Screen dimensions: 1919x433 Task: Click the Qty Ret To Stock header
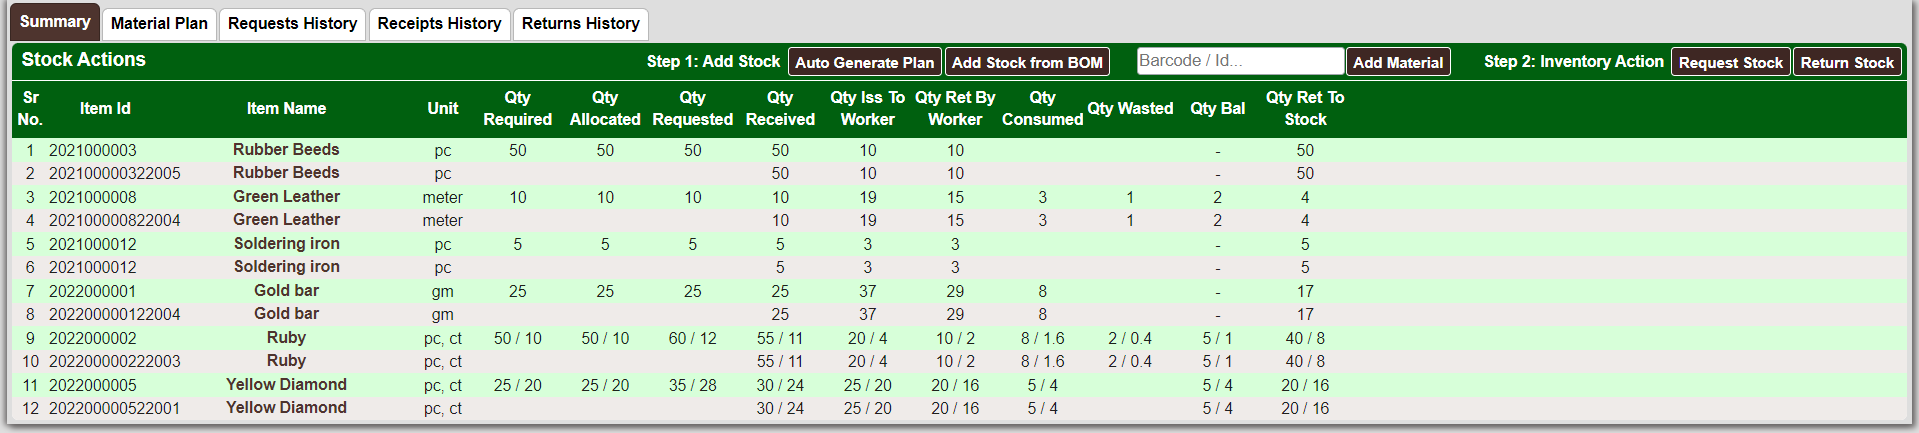[x=1304, y=108]
